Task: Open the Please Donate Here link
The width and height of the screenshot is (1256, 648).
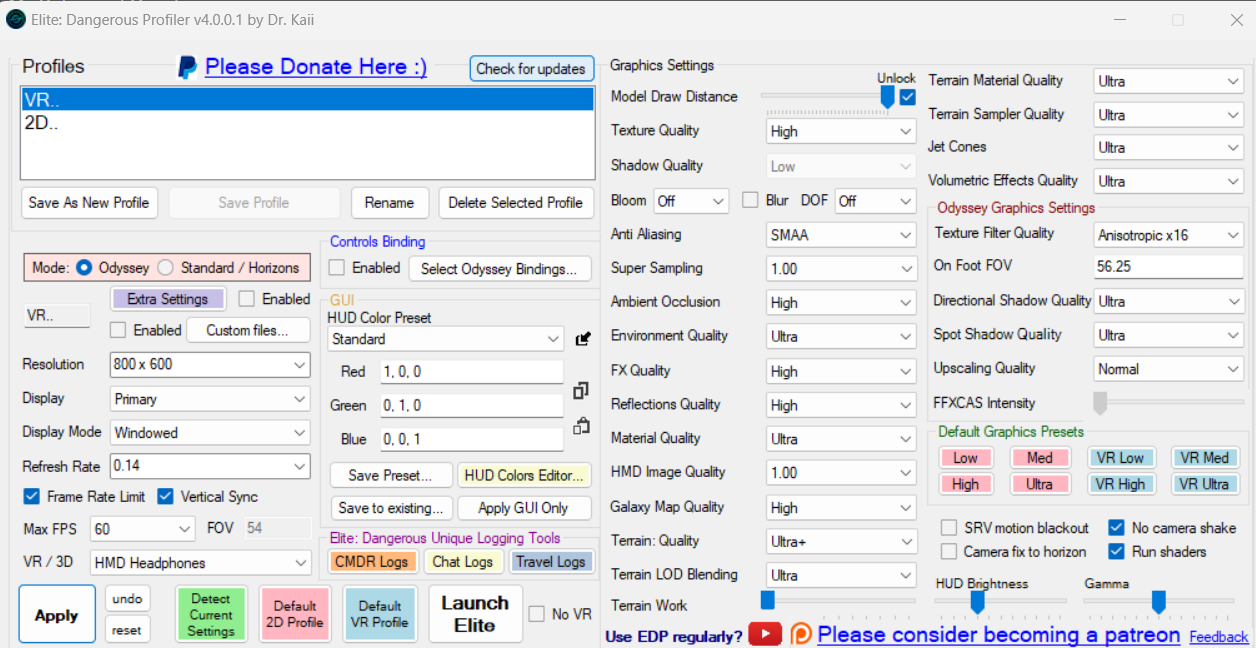Action: point(316,67)
